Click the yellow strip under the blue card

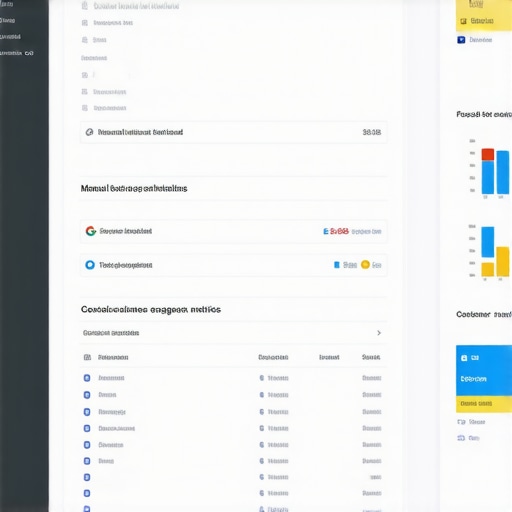click(x=484, y=404)
